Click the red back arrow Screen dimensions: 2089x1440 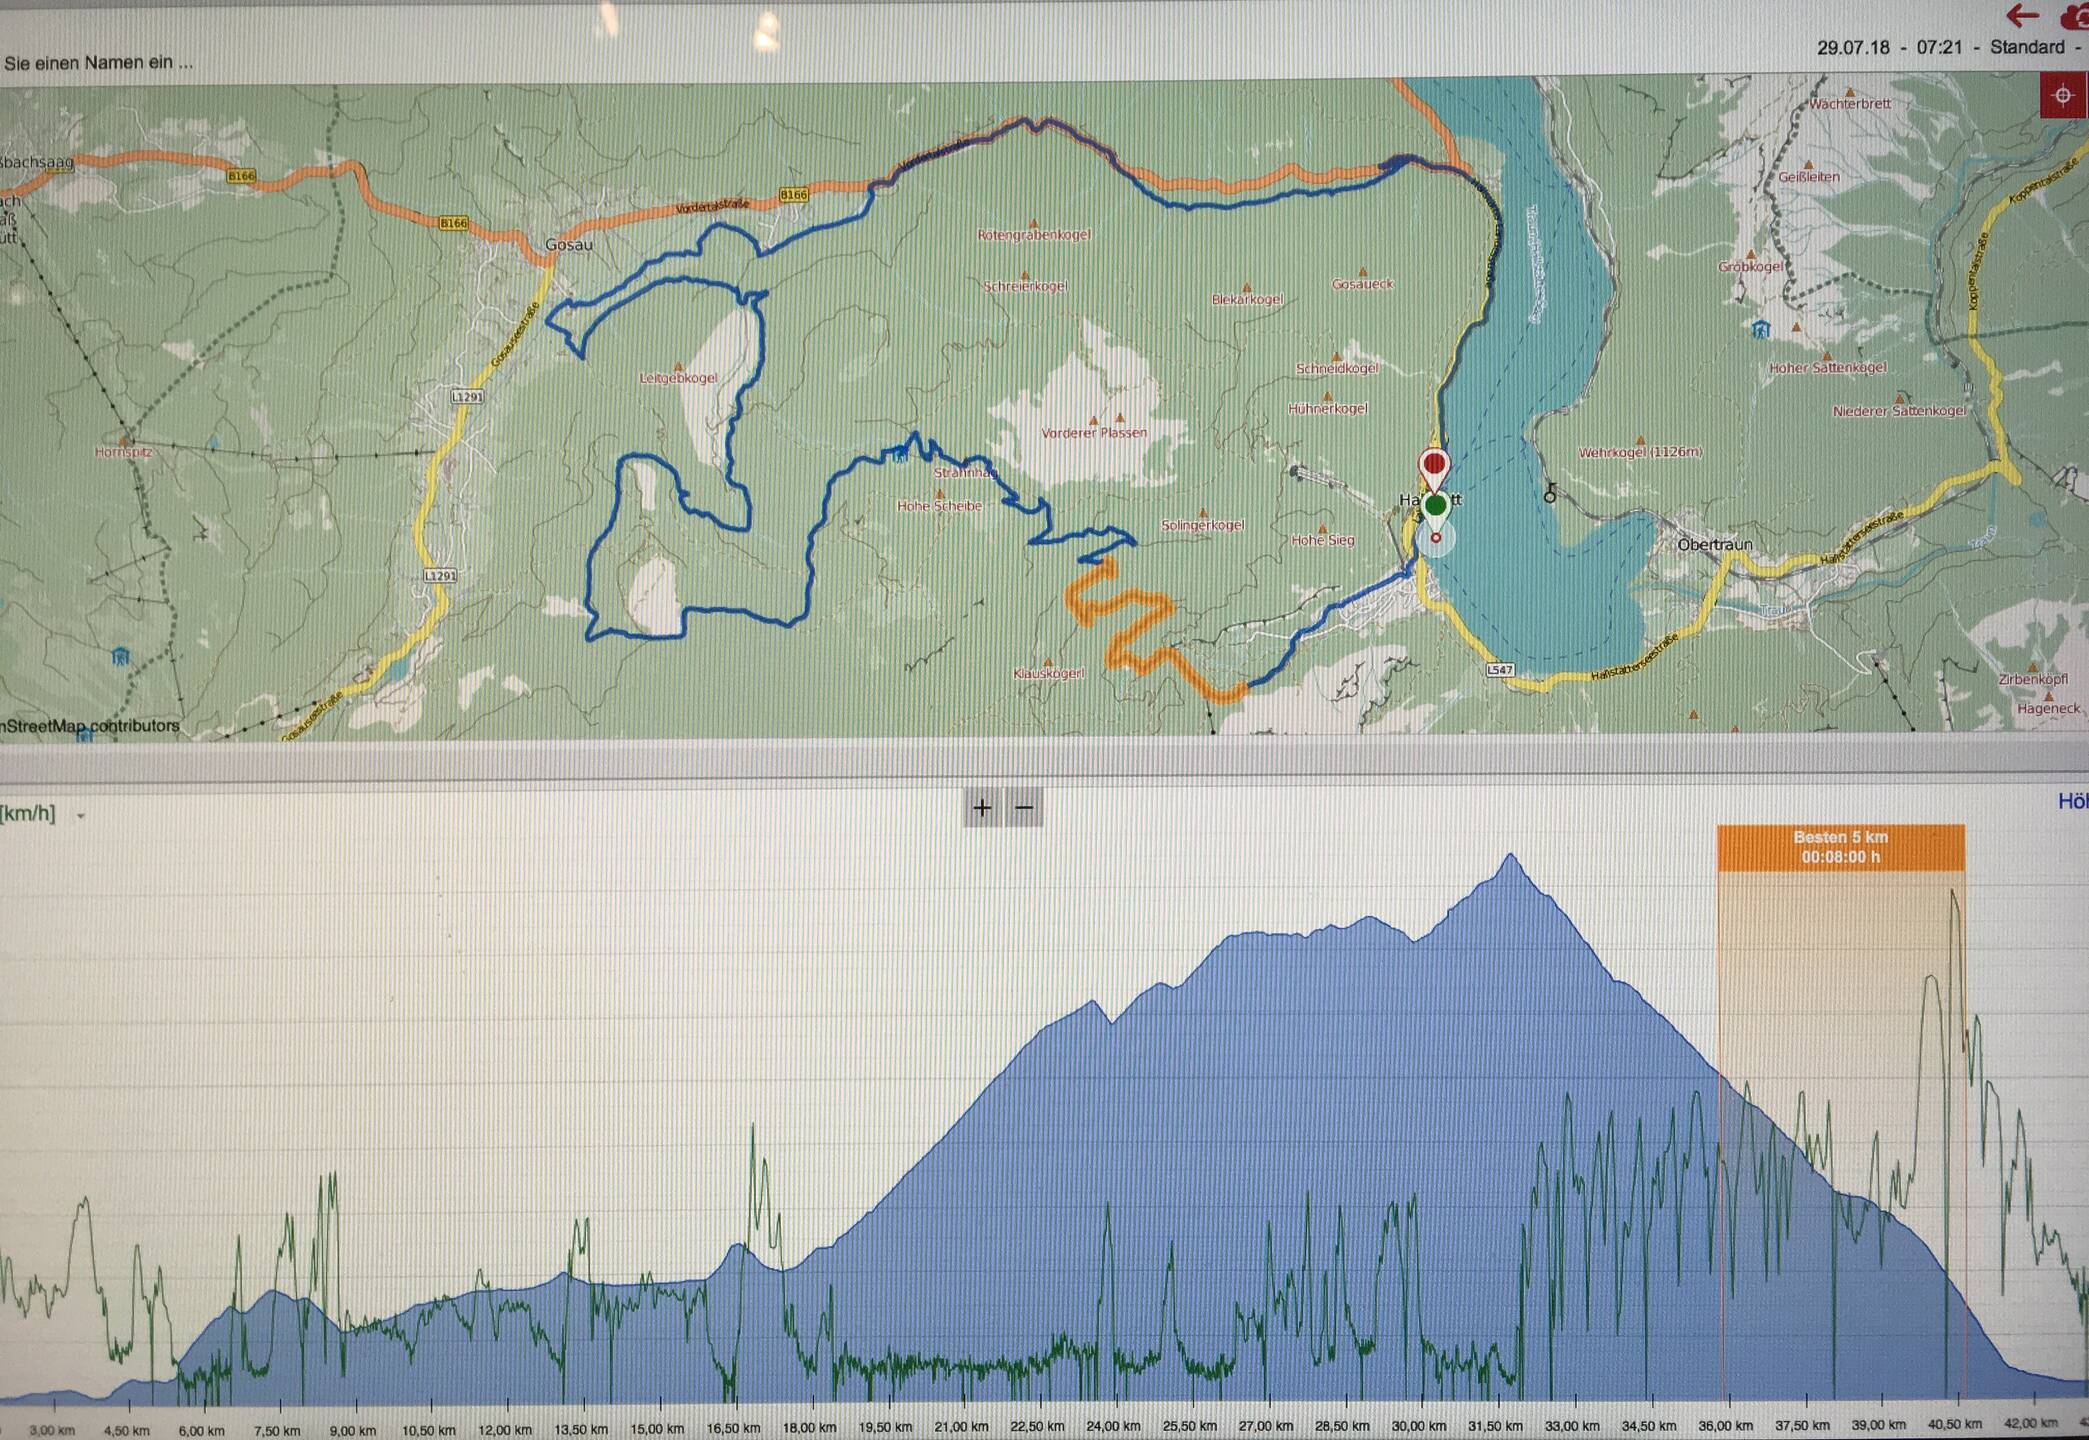(x=2022, y=15)
